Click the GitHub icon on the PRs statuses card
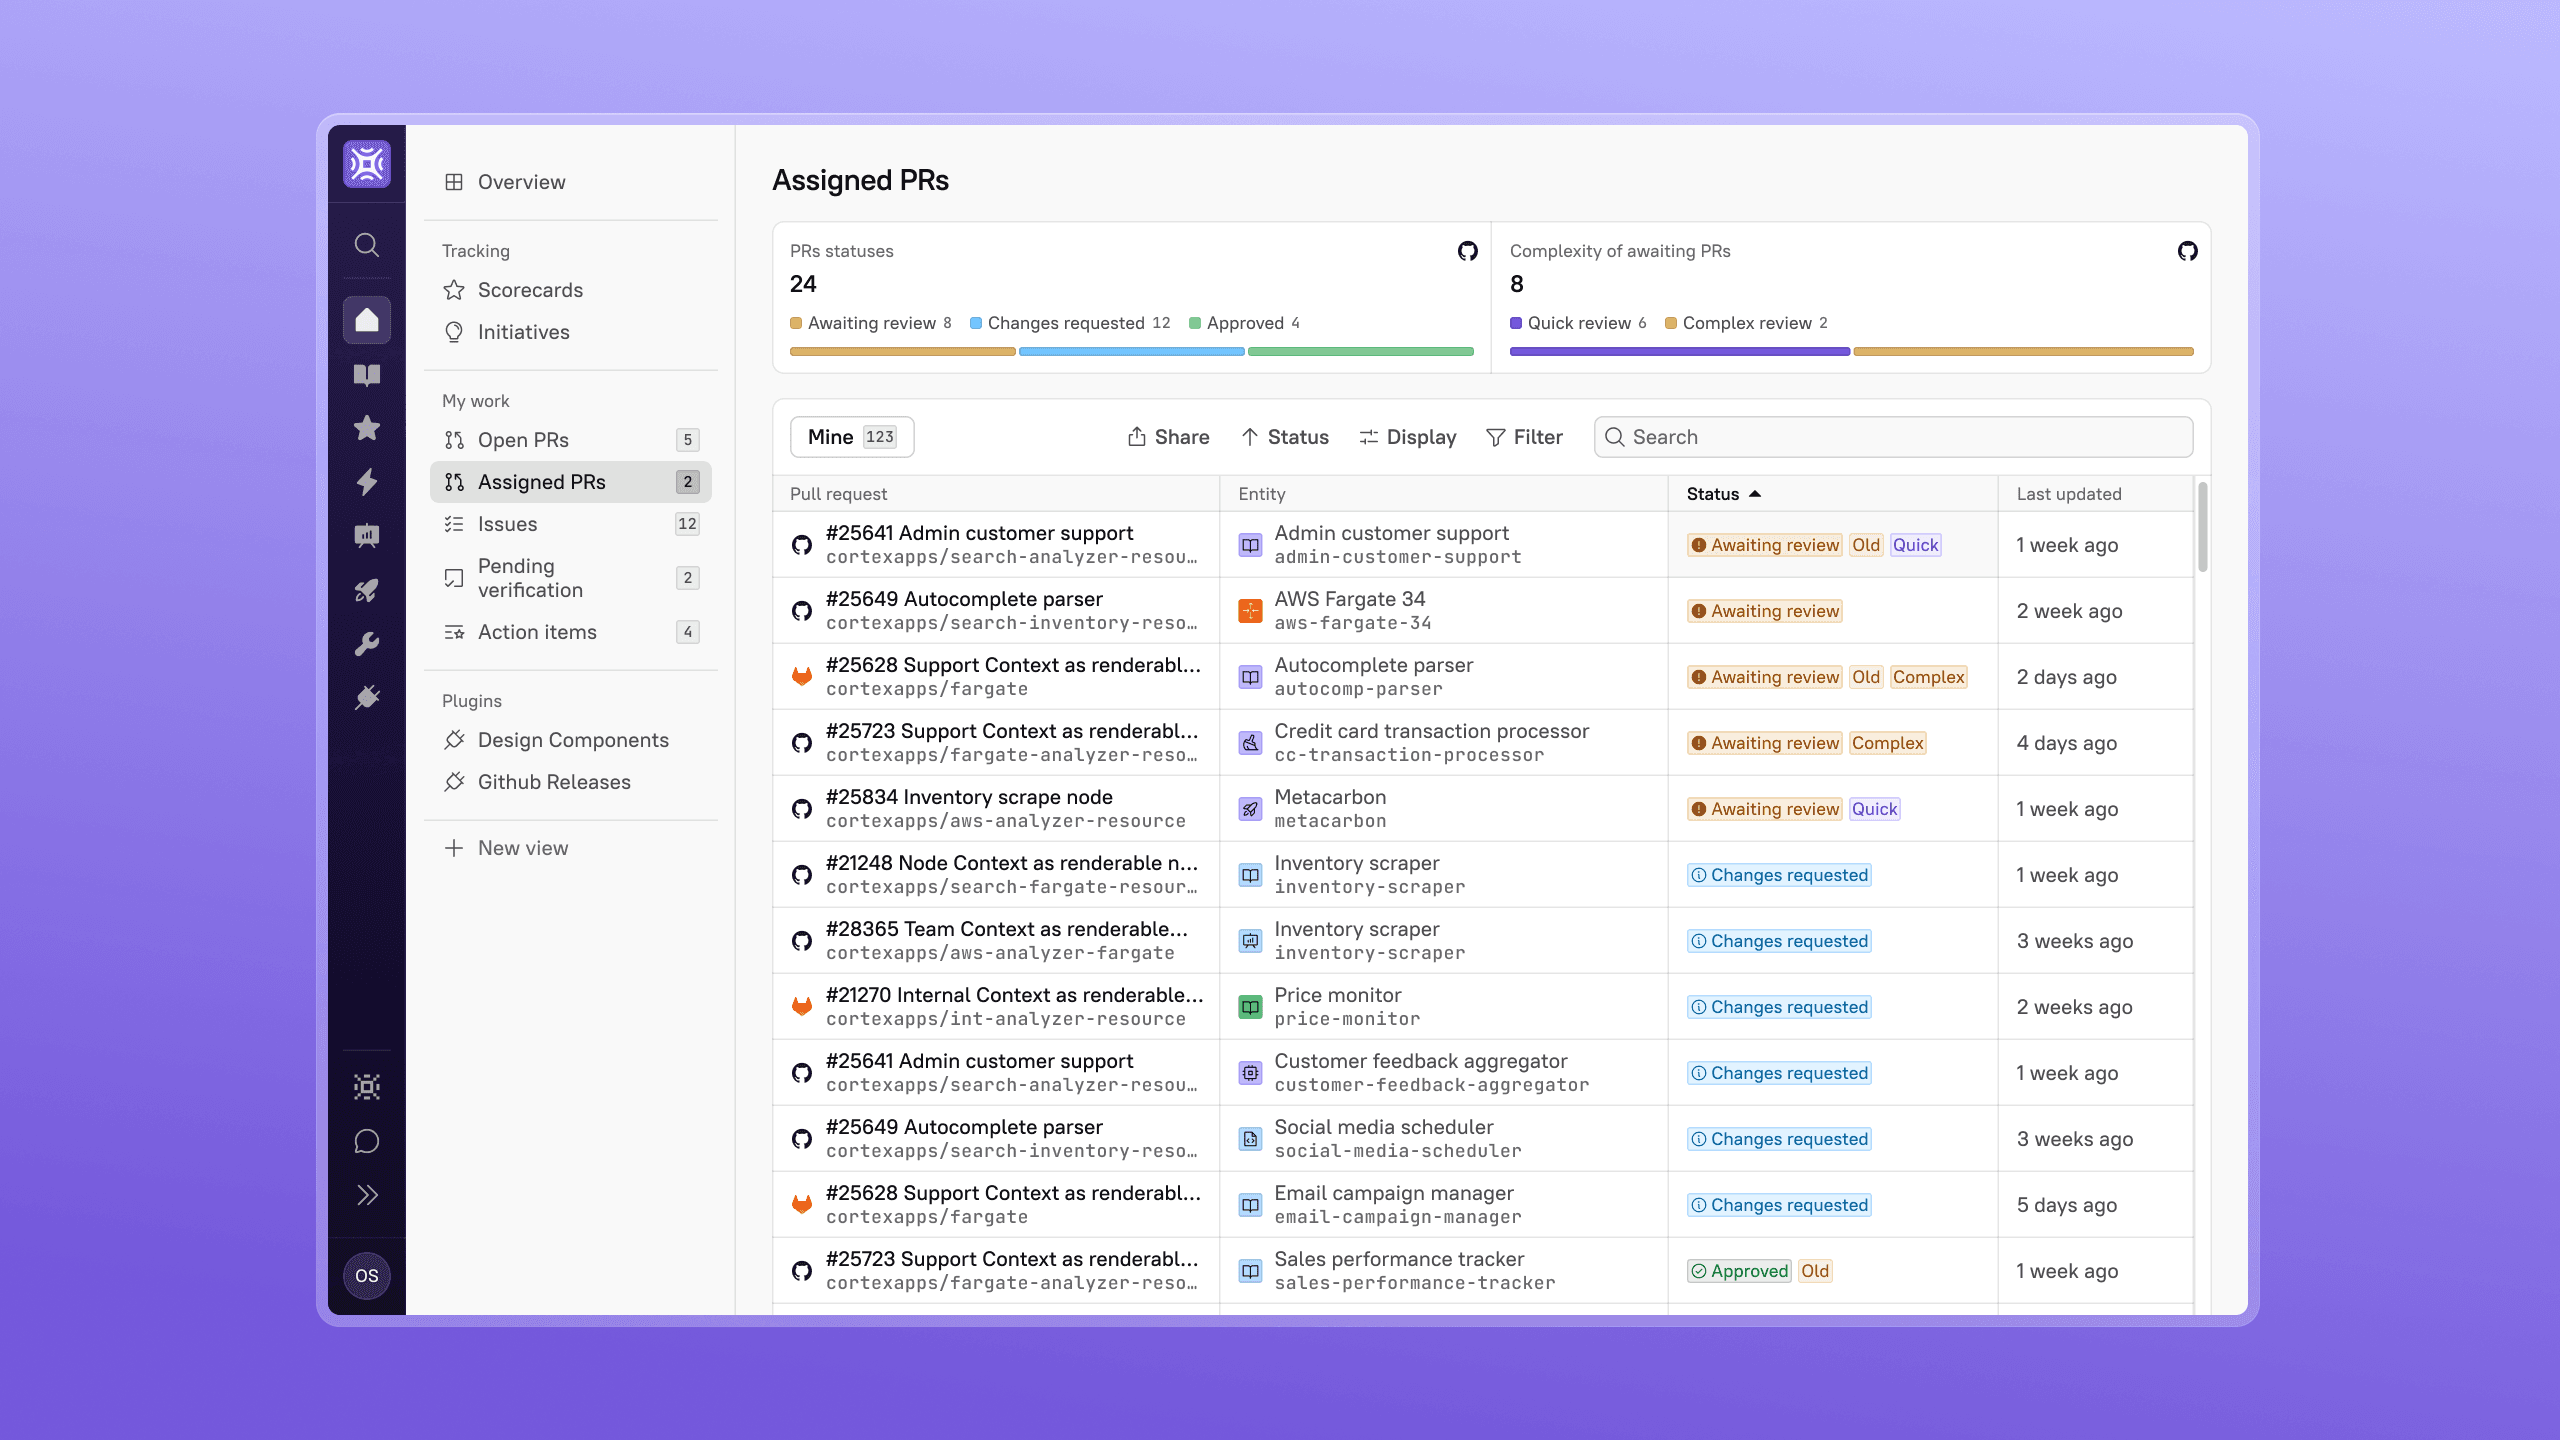This screenshot has height=1440, width=2560. (x=1467, y=251)
